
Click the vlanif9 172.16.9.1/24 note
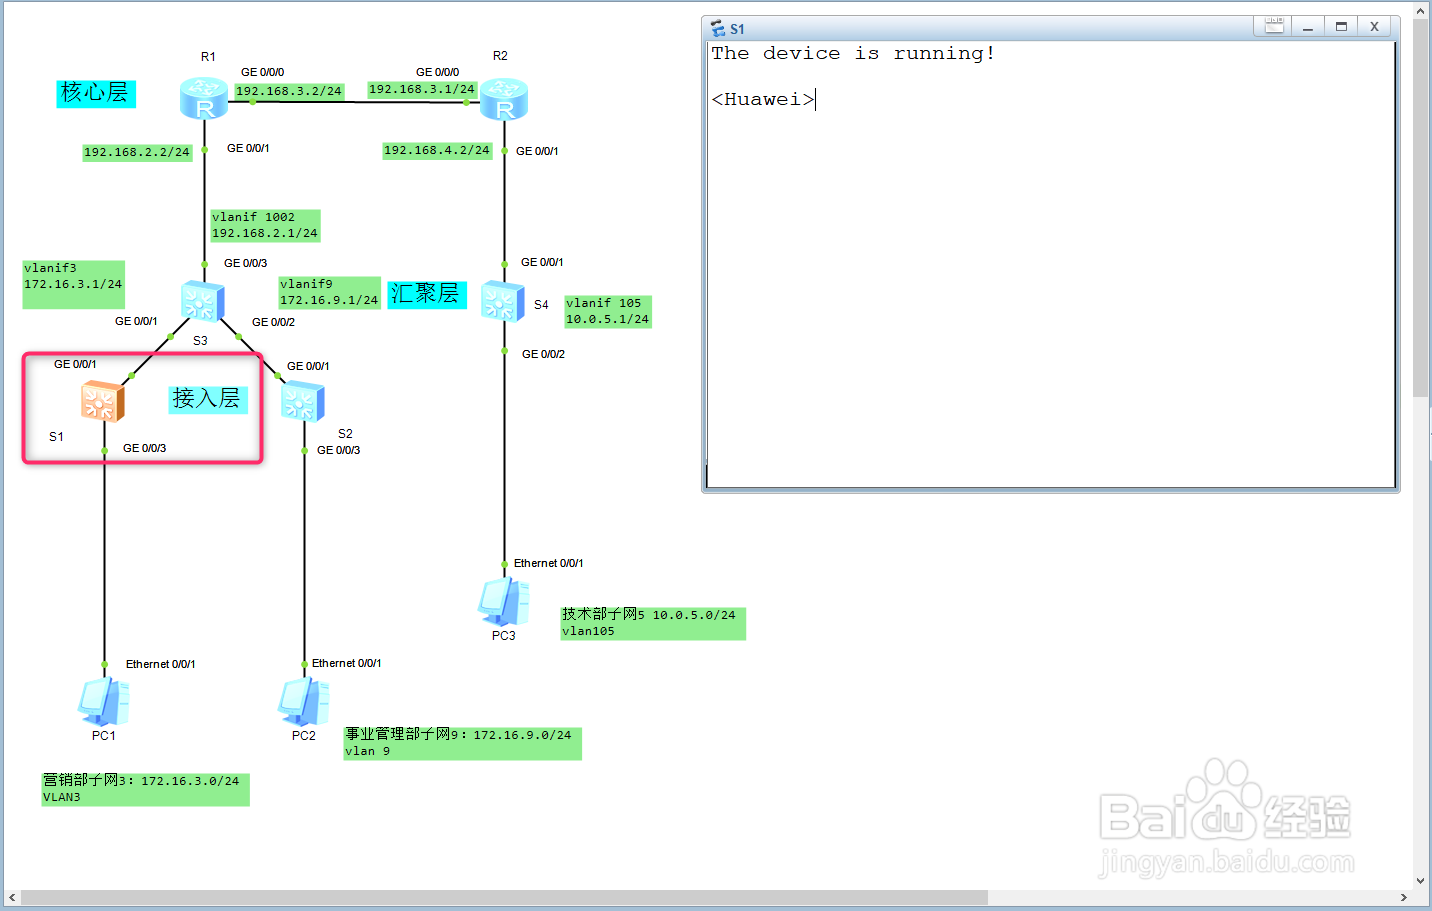point(329,292)
